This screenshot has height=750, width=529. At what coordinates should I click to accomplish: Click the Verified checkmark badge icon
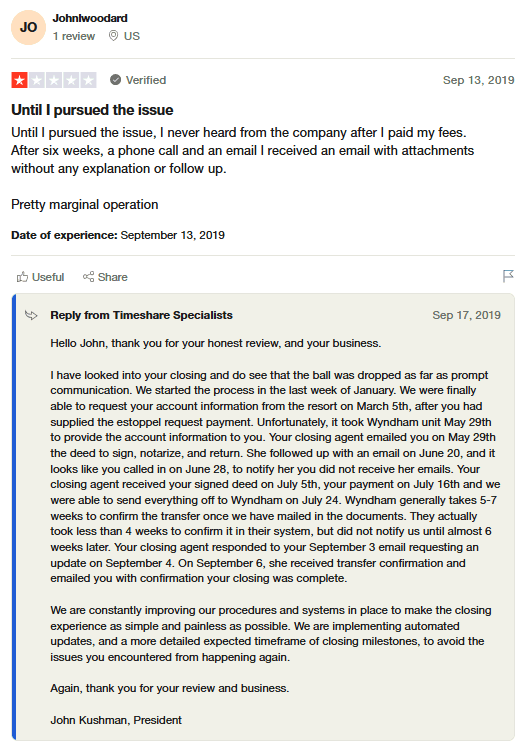115,80
